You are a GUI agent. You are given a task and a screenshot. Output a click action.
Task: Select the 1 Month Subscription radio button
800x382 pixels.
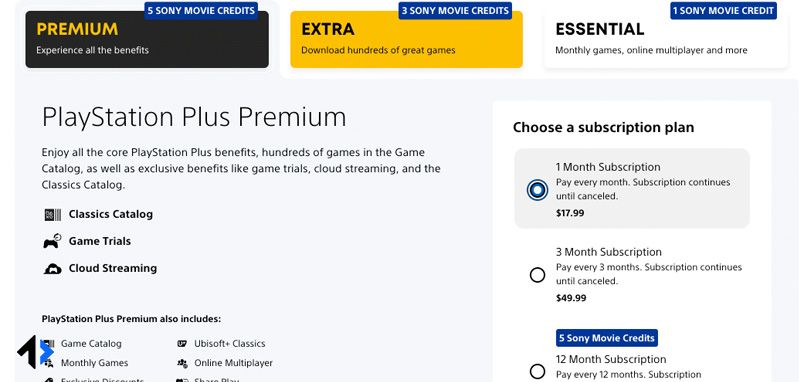click(537, 190)
